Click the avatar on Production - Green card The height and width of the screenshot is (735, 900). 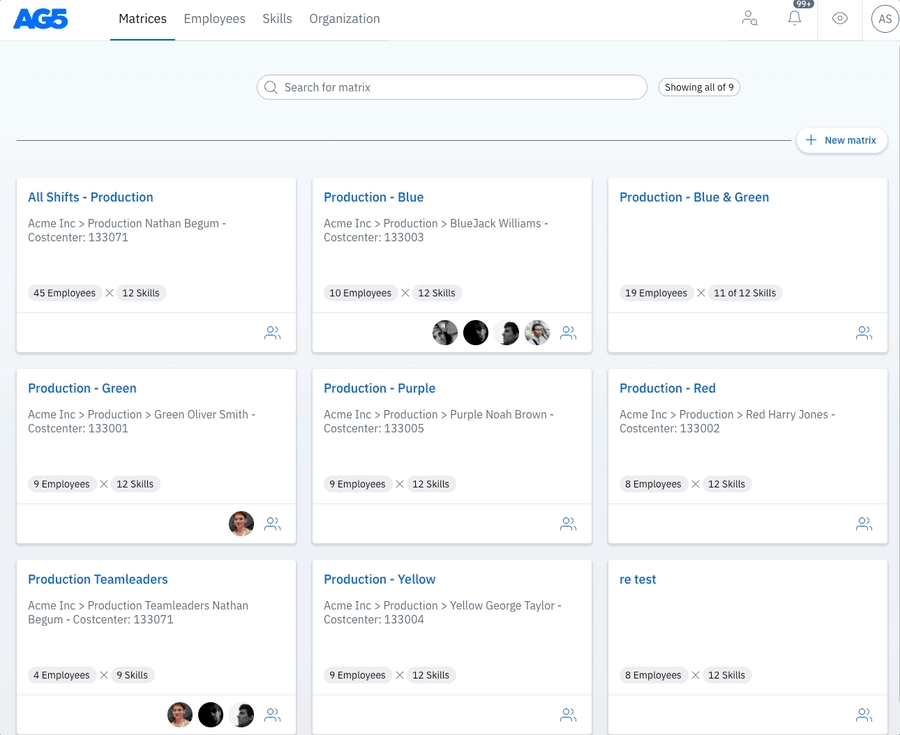tap(241, 524)
